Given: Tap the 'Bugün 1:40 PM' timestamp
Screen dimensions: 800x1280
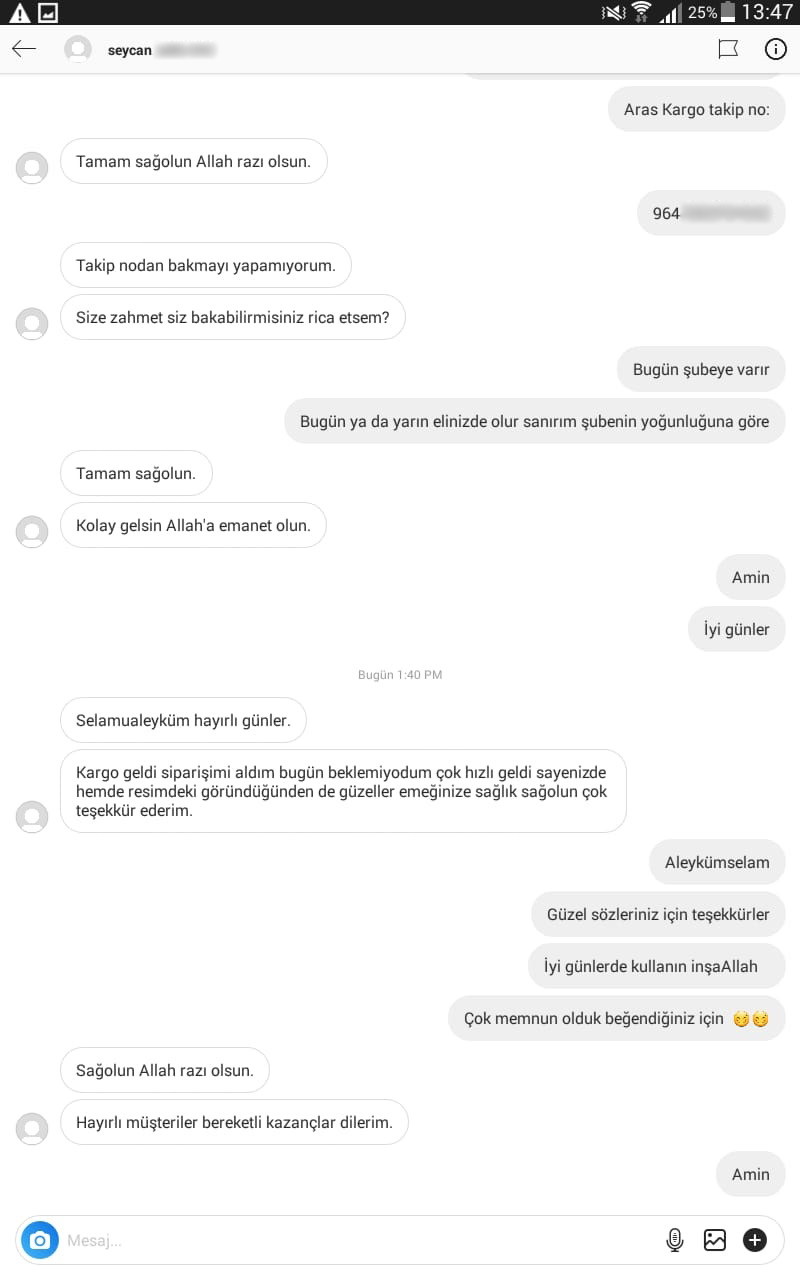Looking at the screenshot, I should (400, 675).
